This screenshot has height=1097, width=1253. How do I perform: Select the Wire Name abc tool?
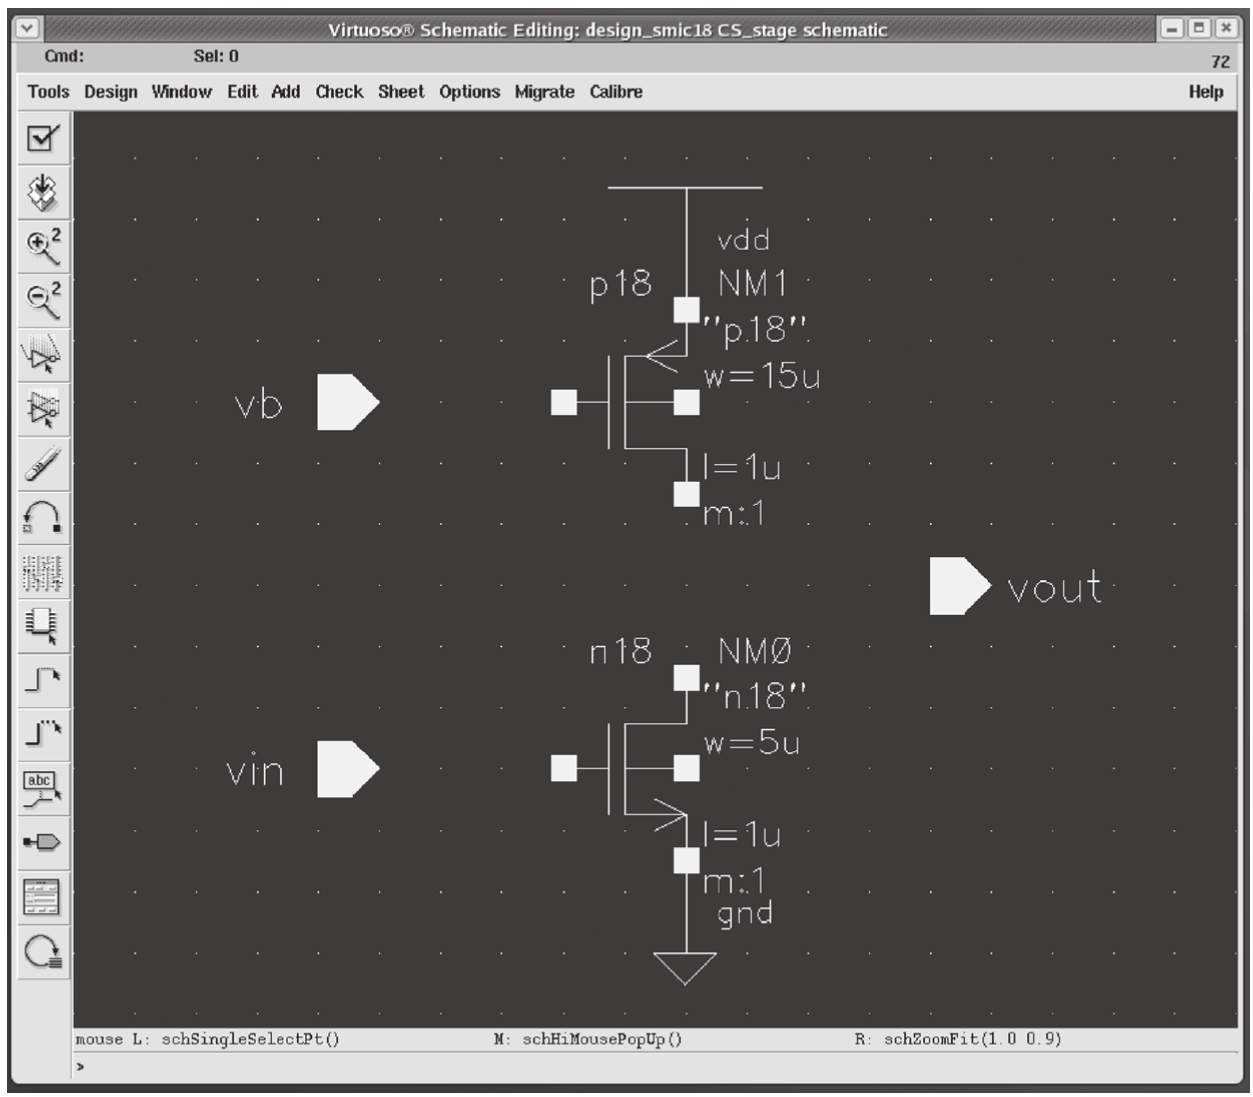click(42, 787)
